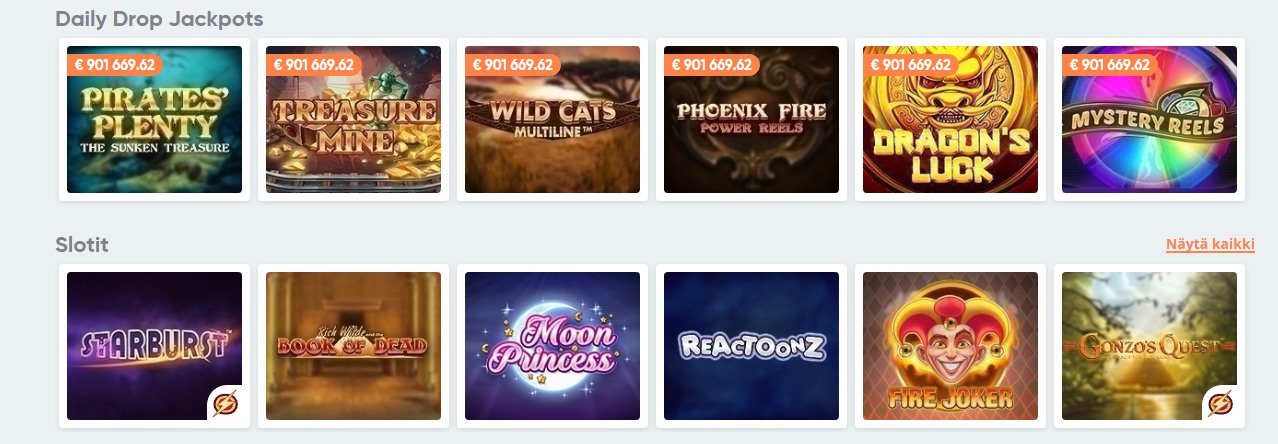Open the Starburst slot
Image resolution: width=1278 pixels, height=444 pixels.
click(x=154, y=346)
